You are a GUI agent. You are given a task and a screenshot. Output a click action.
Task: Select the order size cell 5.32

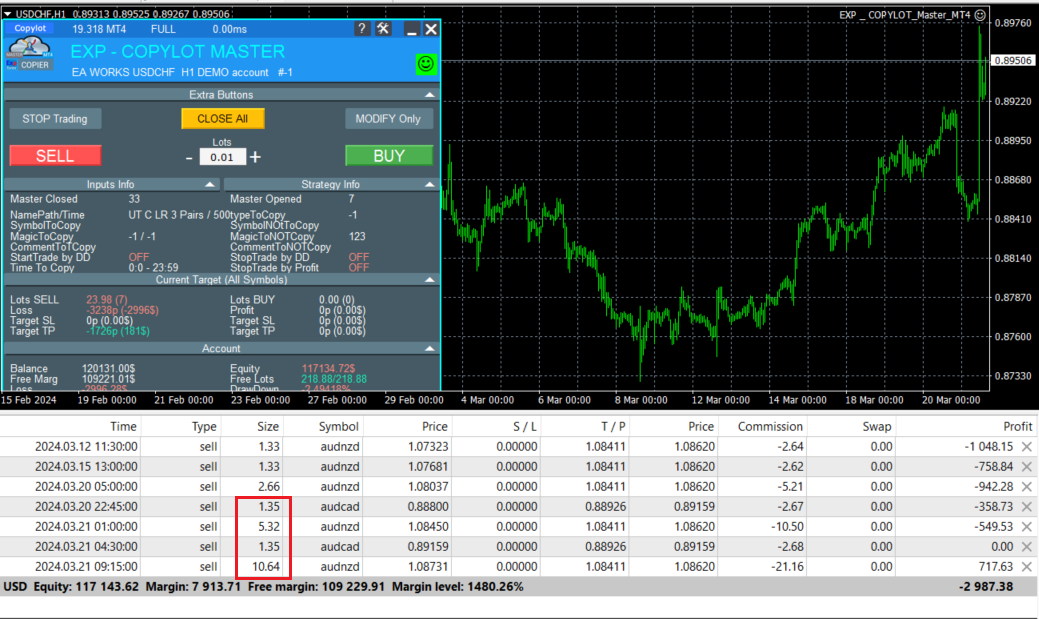coord(269,527)
